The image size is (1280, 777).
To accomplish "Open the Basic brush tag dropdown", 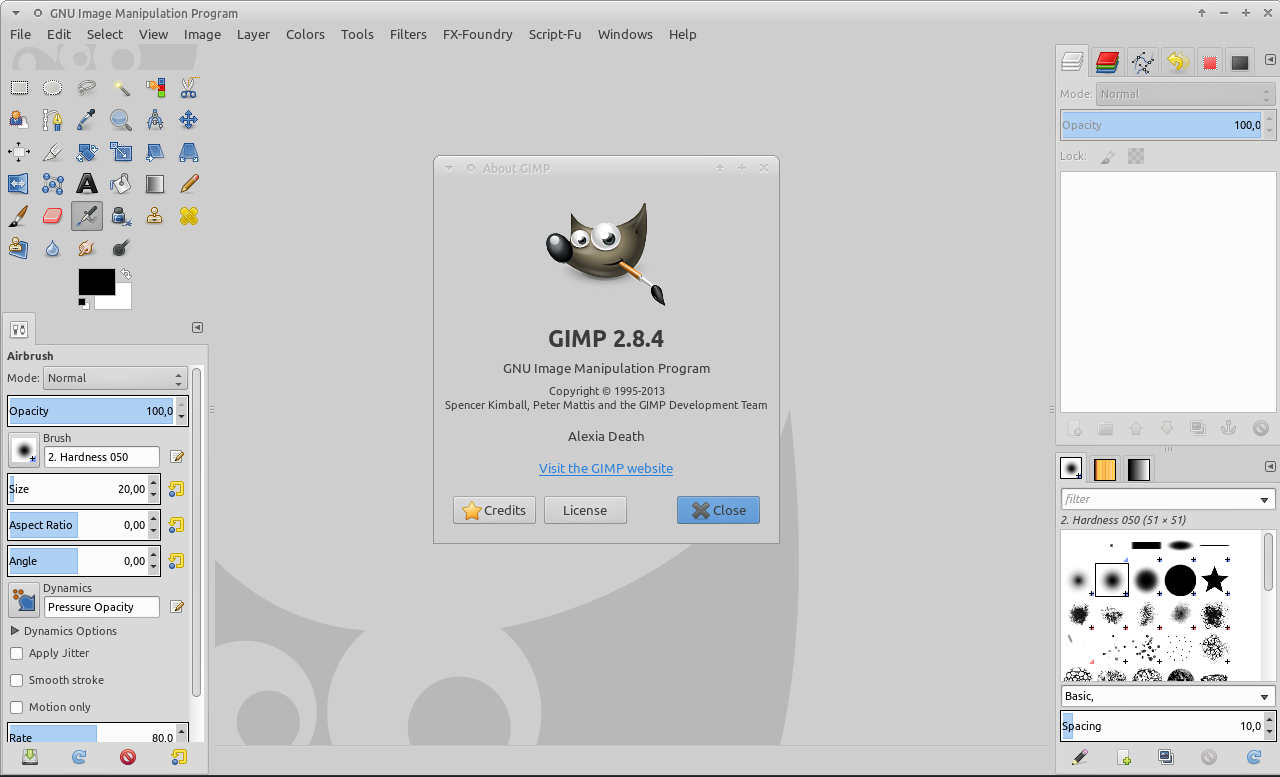I will click(x=1168, y=696).
